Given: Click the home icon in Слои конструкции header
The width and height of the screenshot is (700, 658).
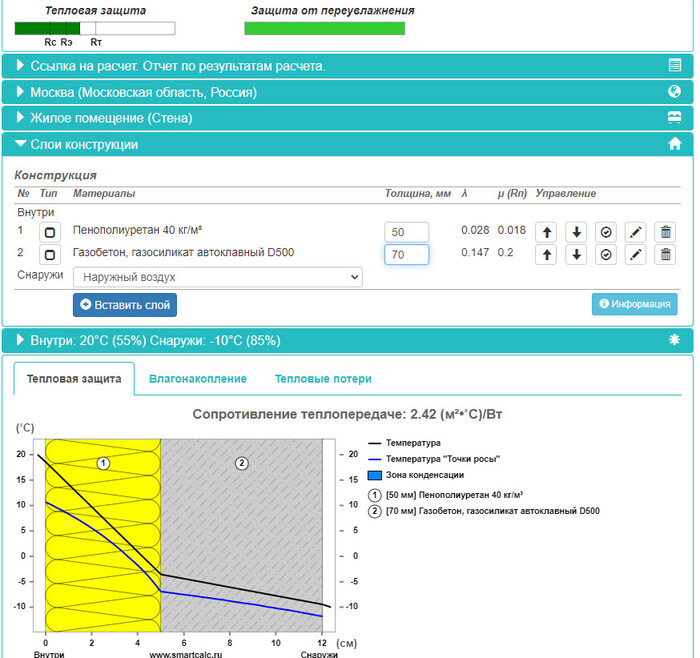Looking at the screenshot, I should [x=674, y=144].
